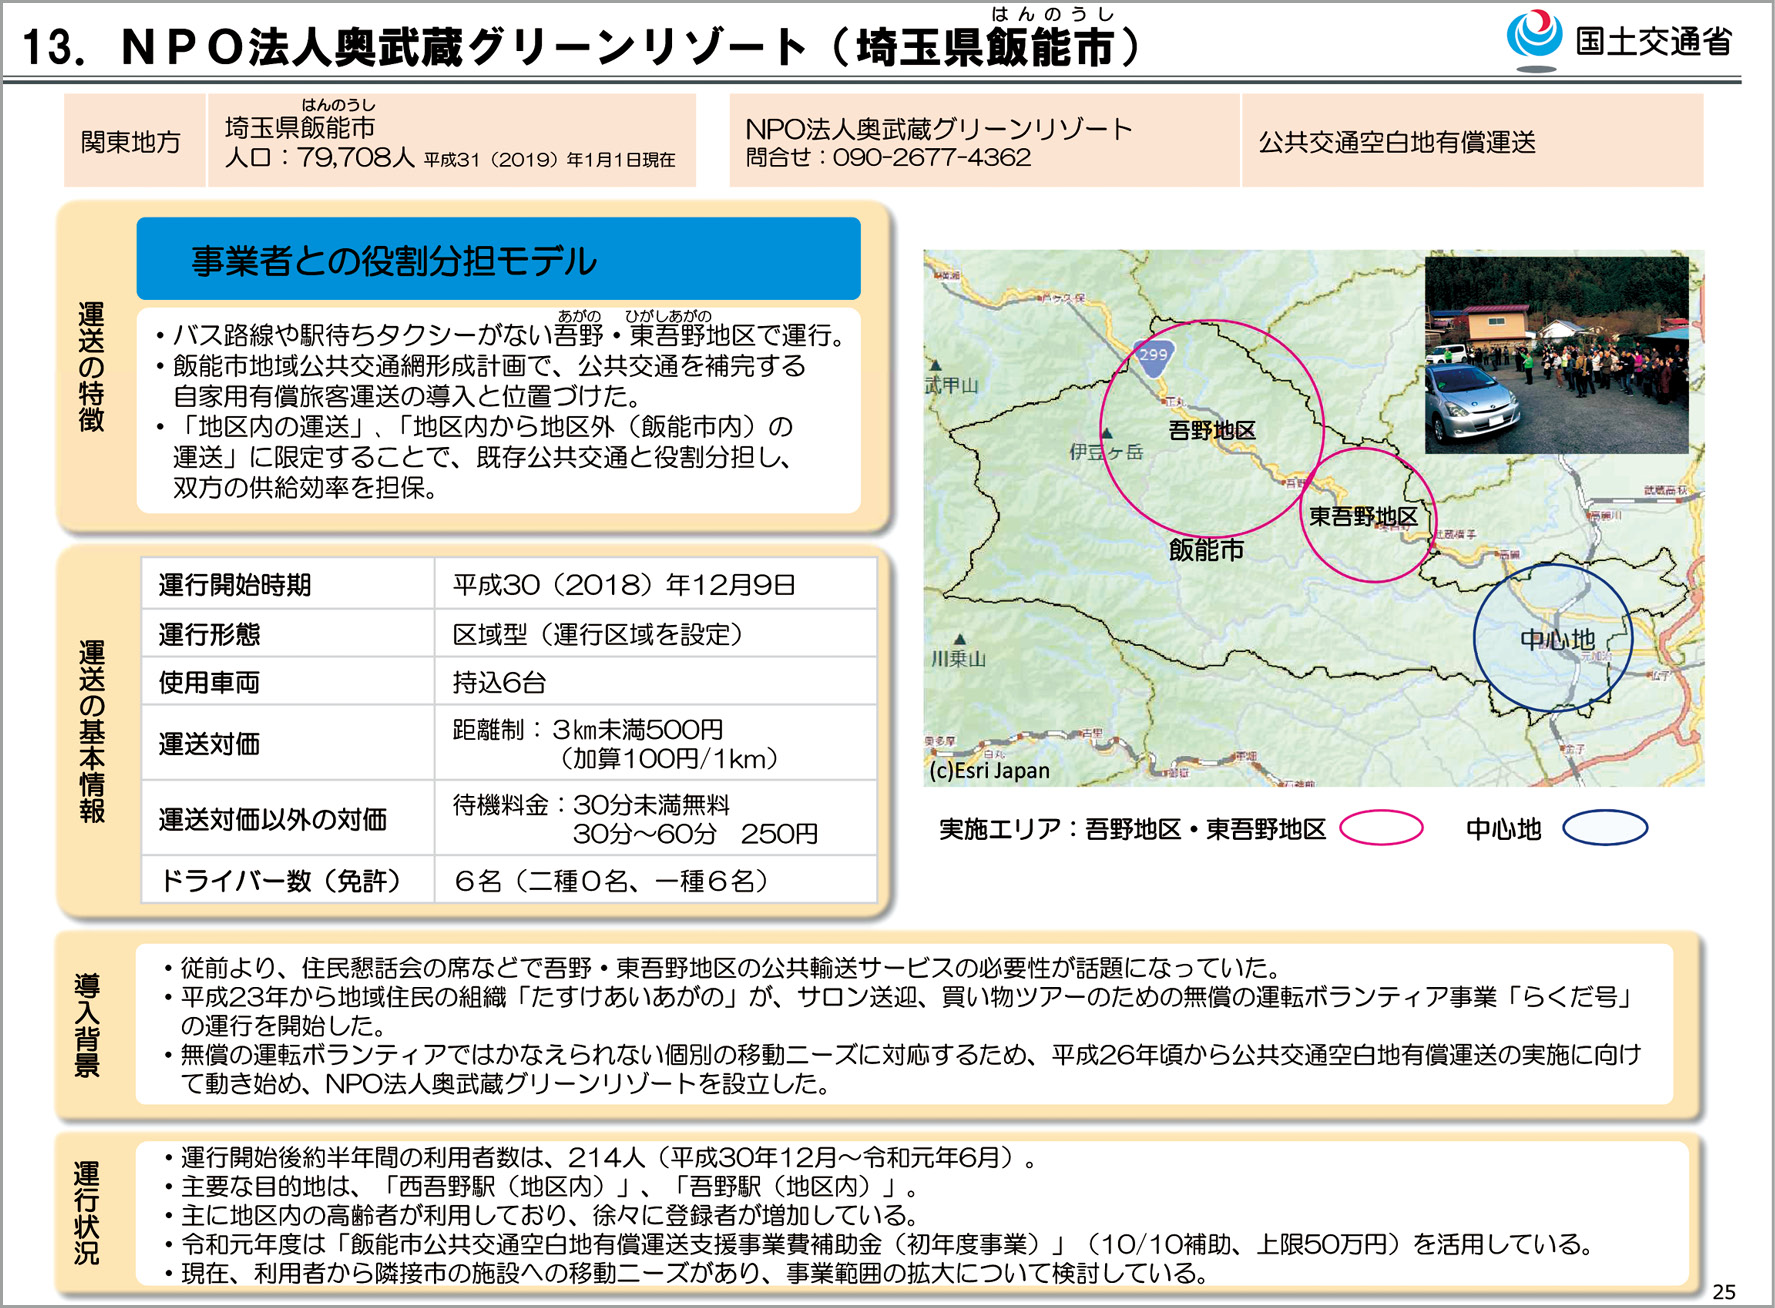
Task: Click the bullet starting バス路線や駅待ちタクシーがない
Action: pos(500,334)
